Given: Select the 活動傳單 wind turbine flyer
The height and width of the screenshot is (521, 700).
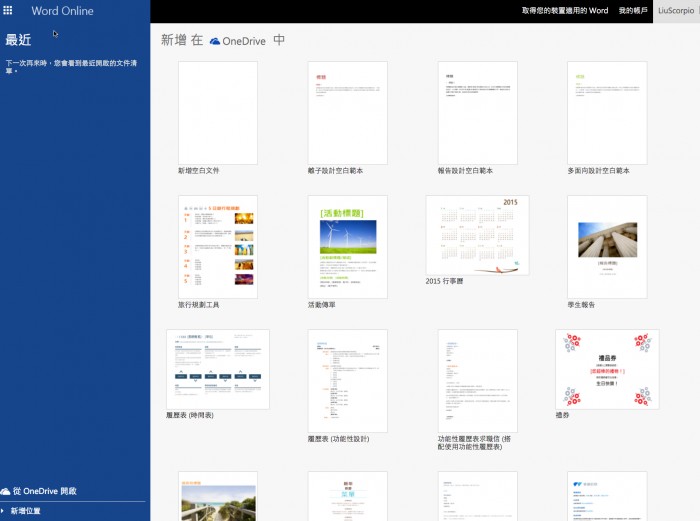Looking at the screenshot, I should coord(347,246).
